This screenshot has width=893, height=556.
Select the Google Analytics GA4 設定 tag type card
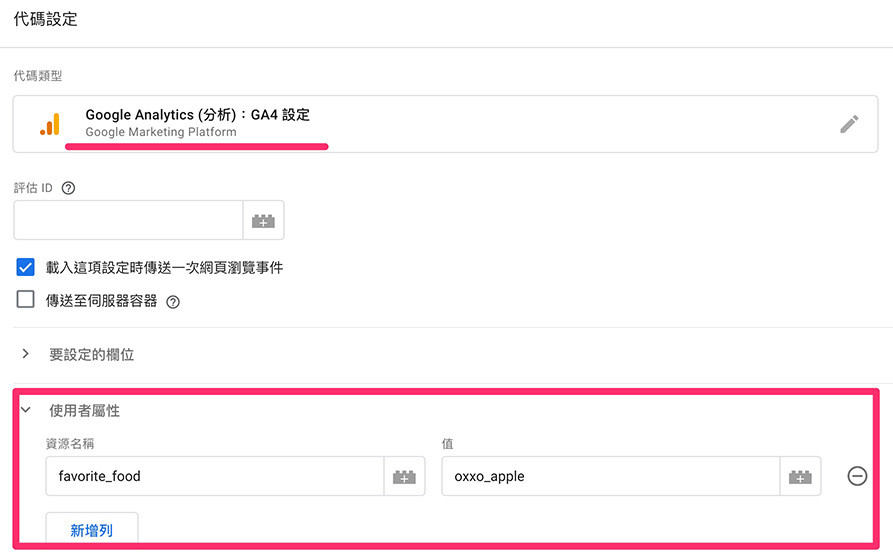pyautogui.click(x=445, y=124)
